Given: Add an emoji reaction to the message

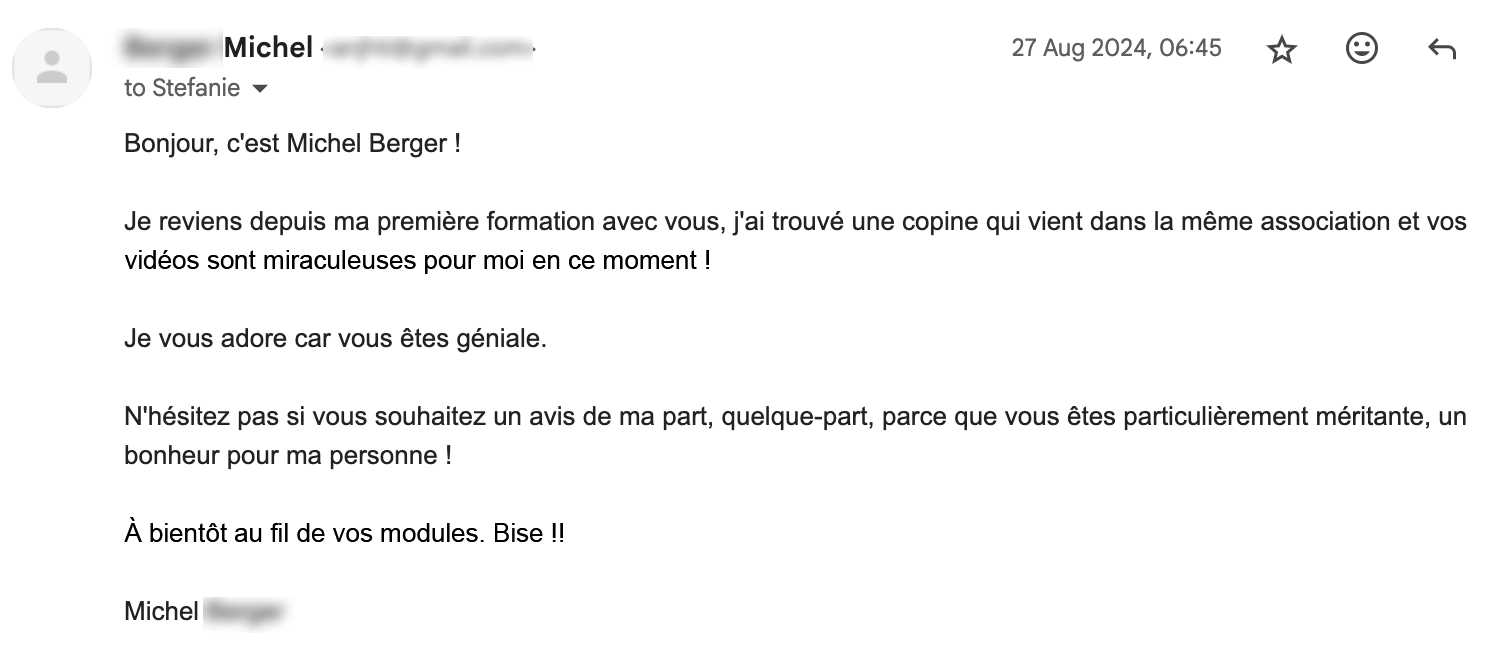Looking at the screenshot, I should 1361,48.
